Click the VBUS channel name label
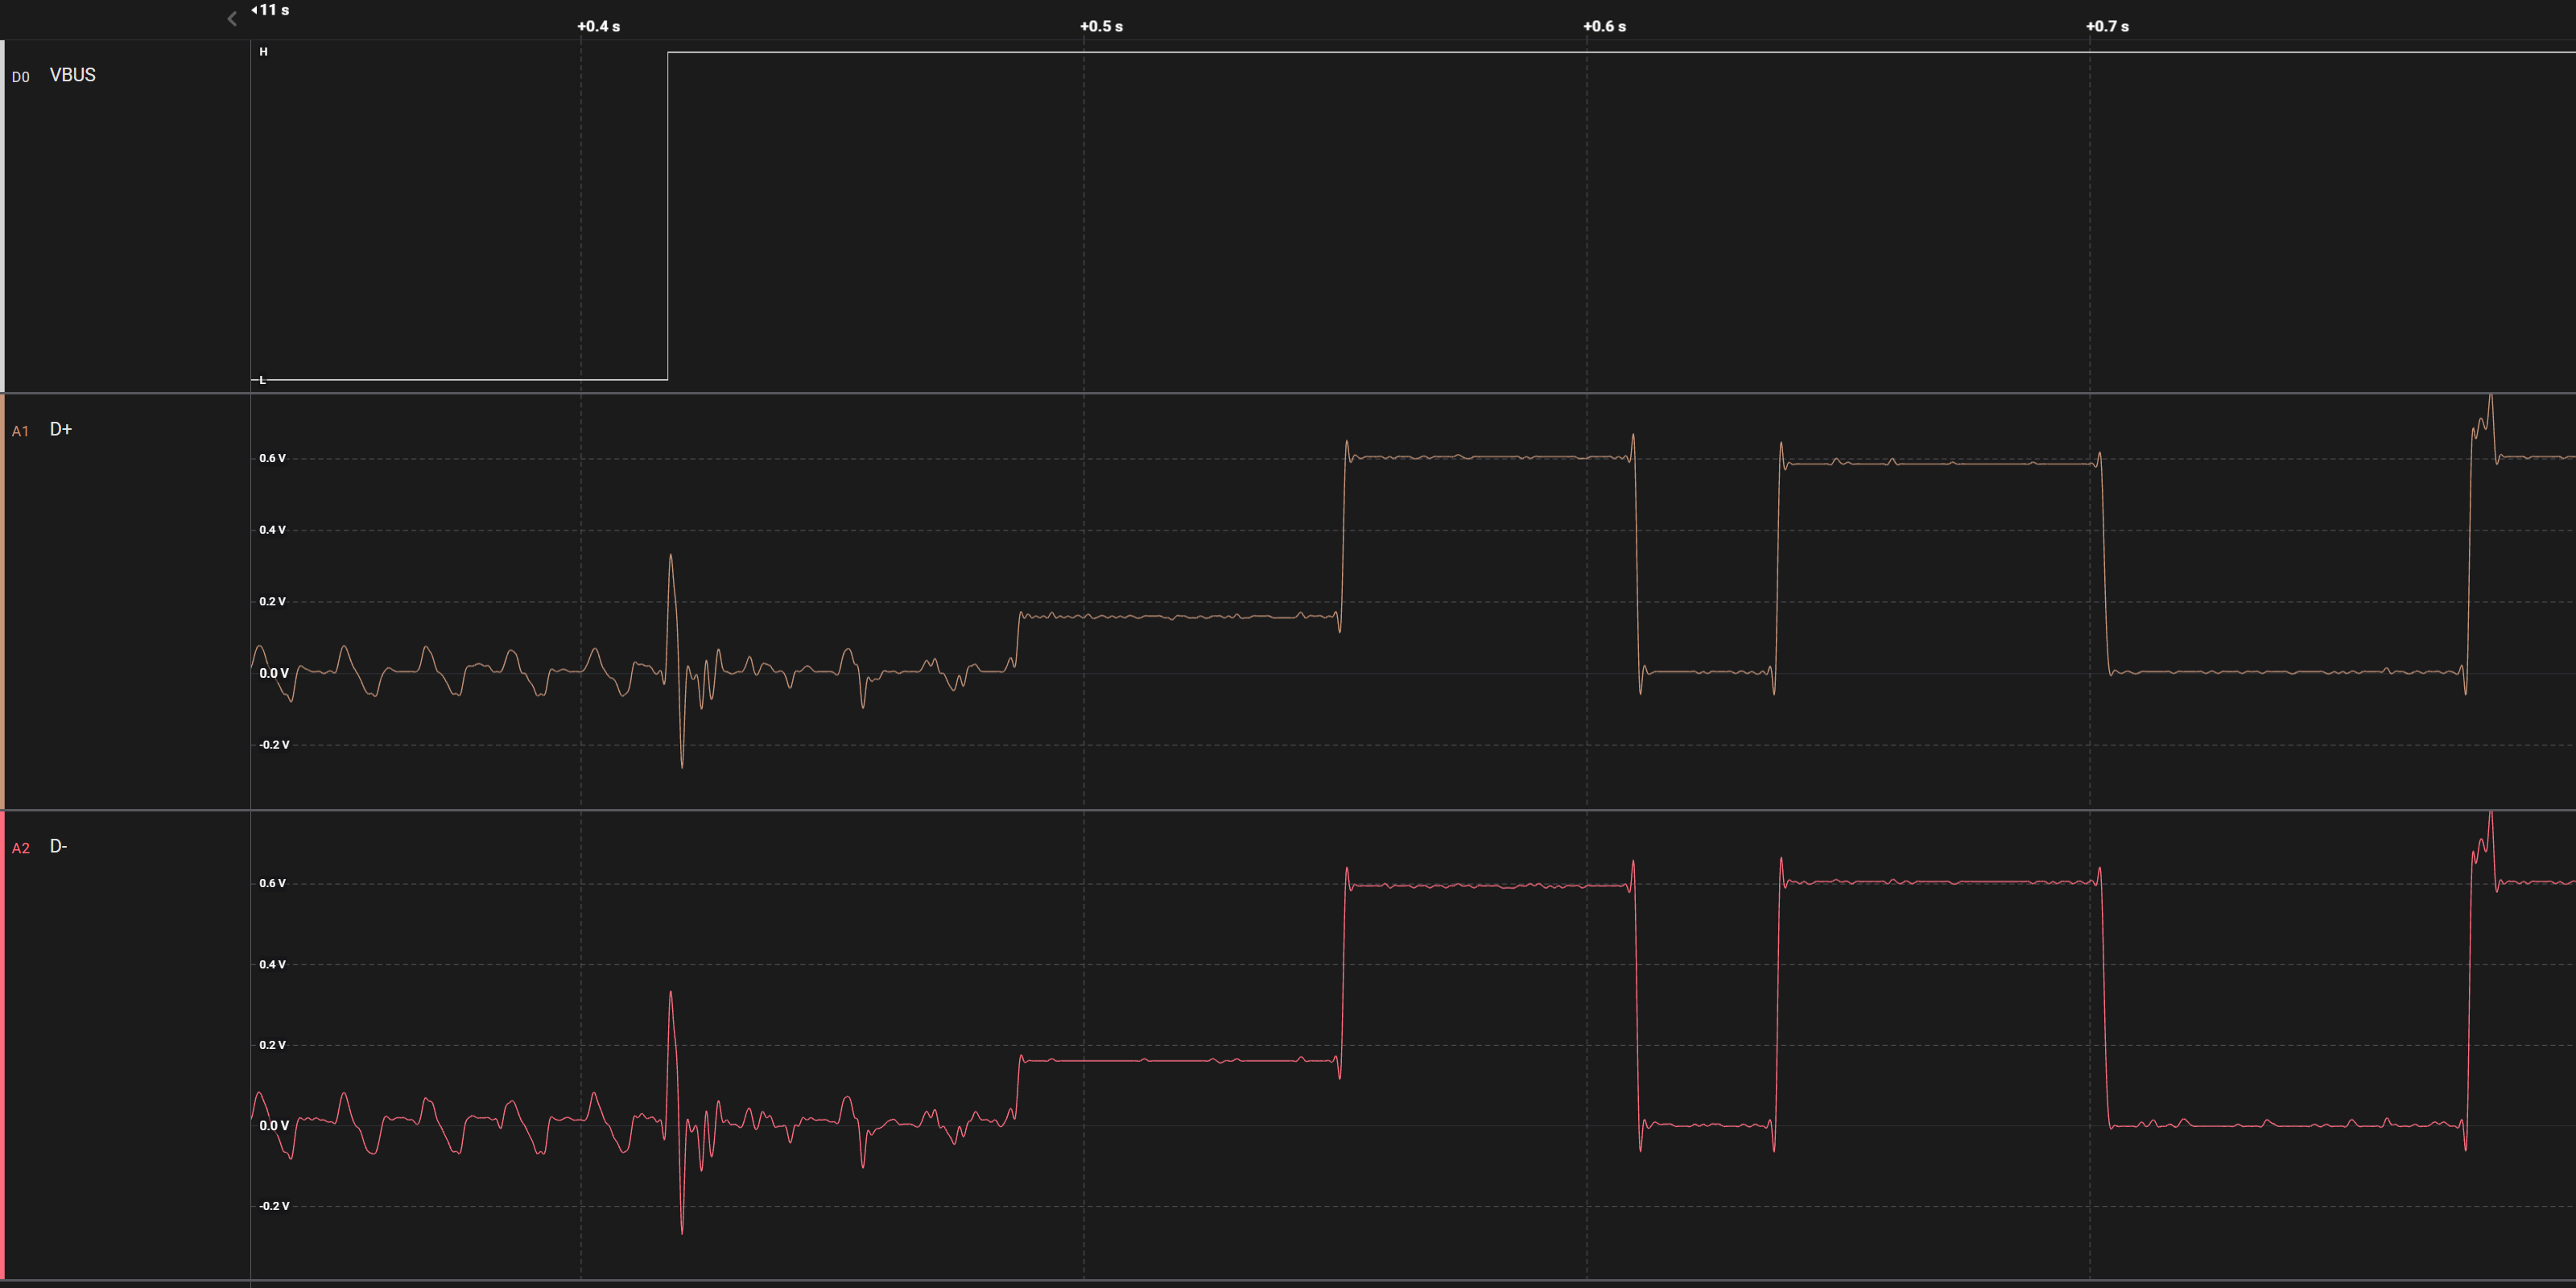2576x1288 pixels. pyautogui.click(x=72, y=75)
